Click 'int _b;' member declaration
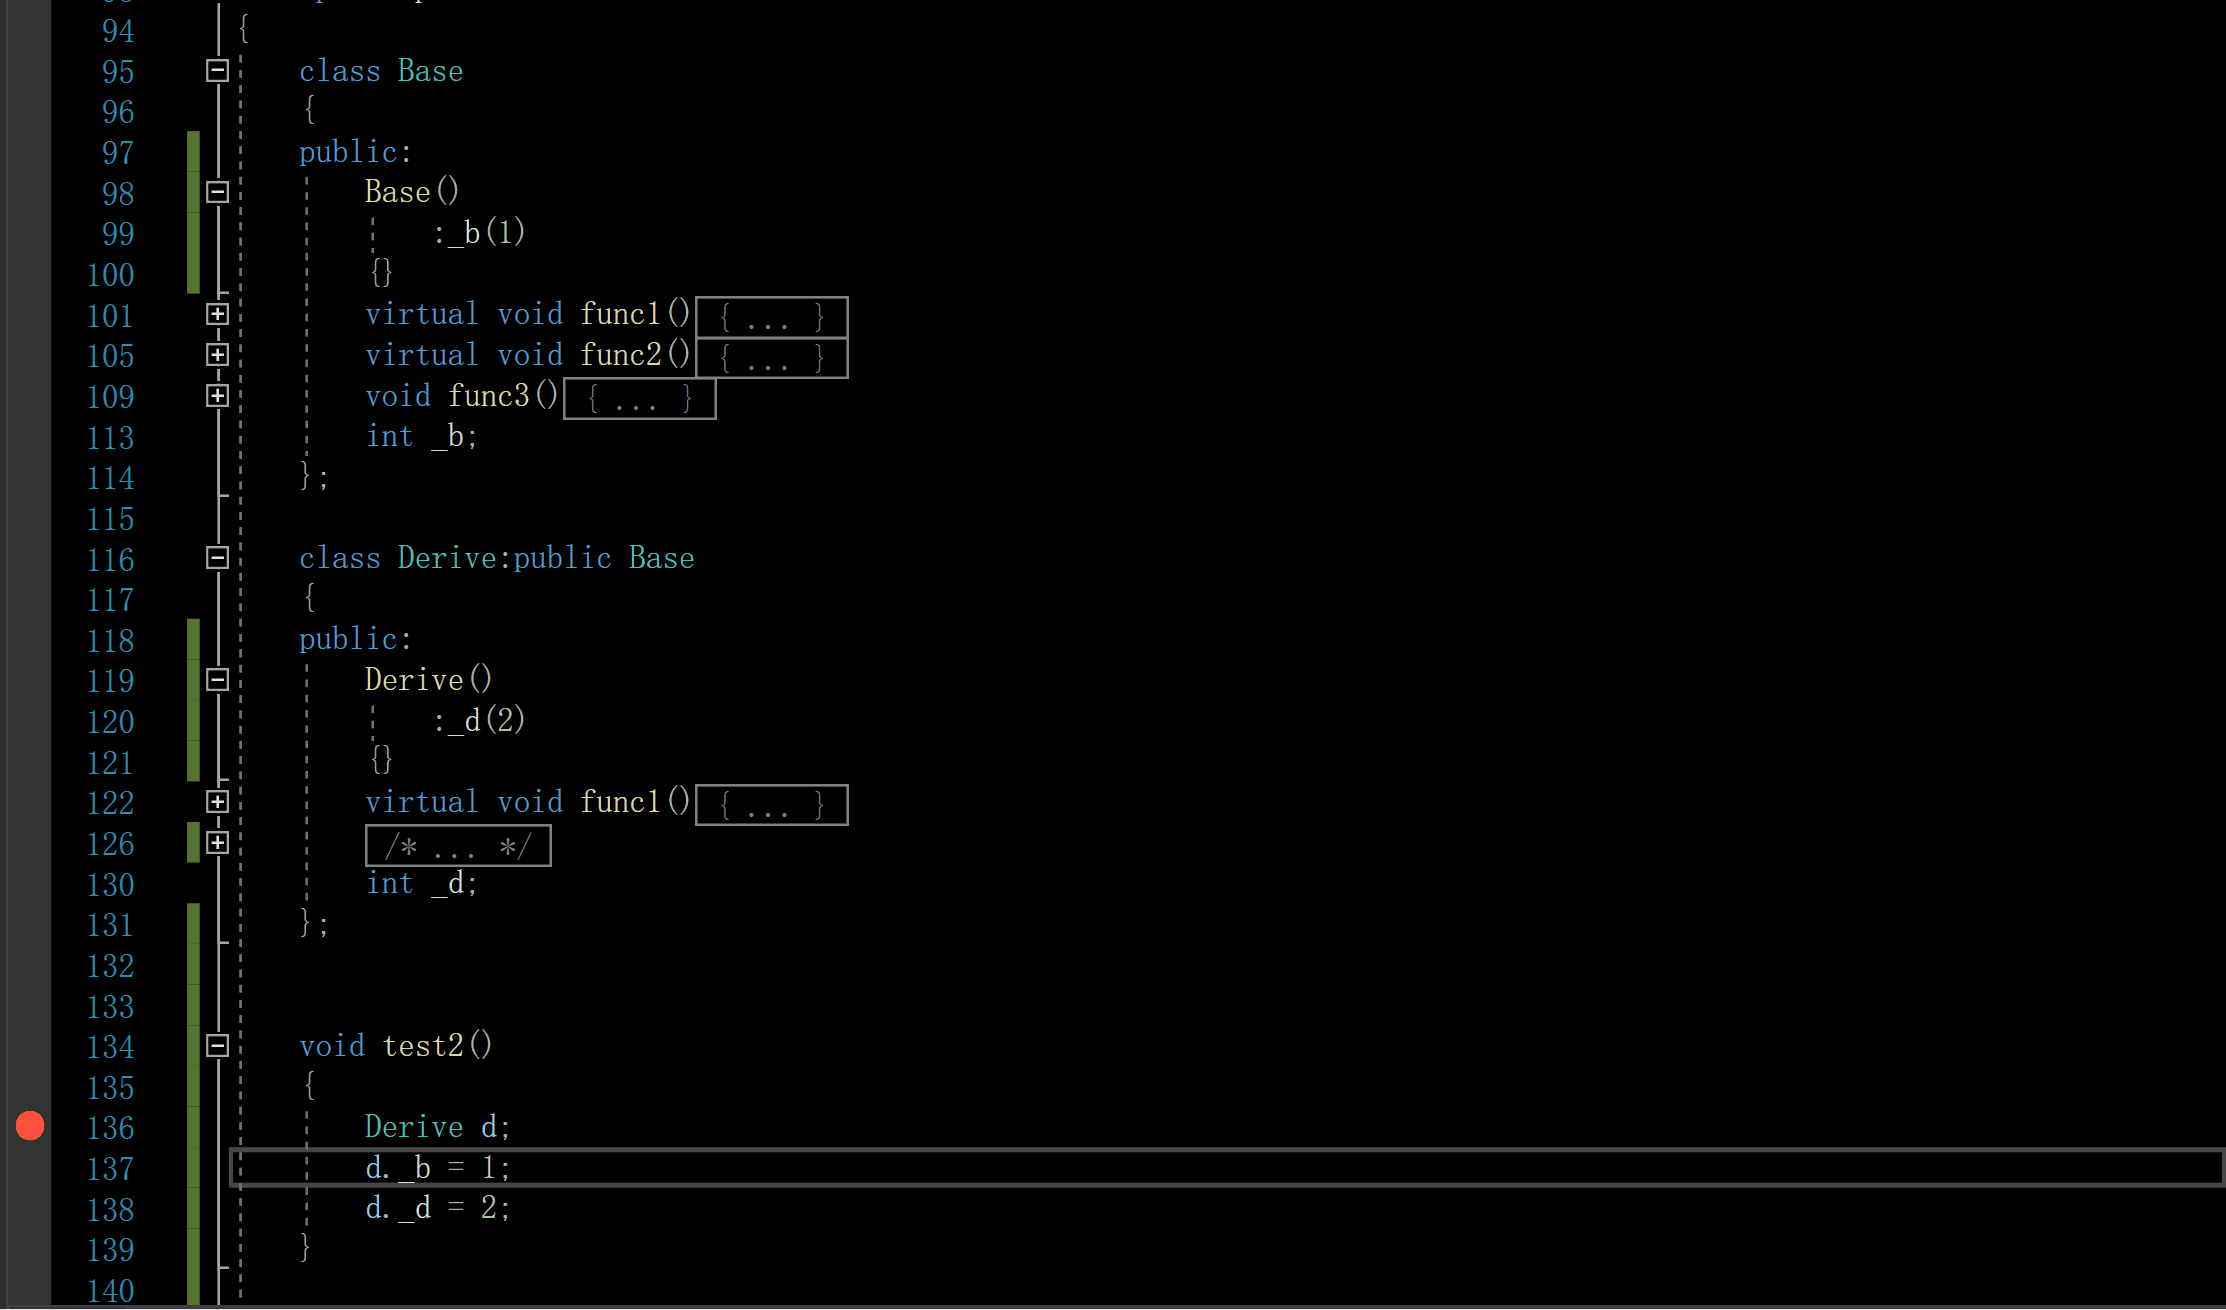Image resolution: width=2226 pixels, height=1310 pixels. click(422, 437)
